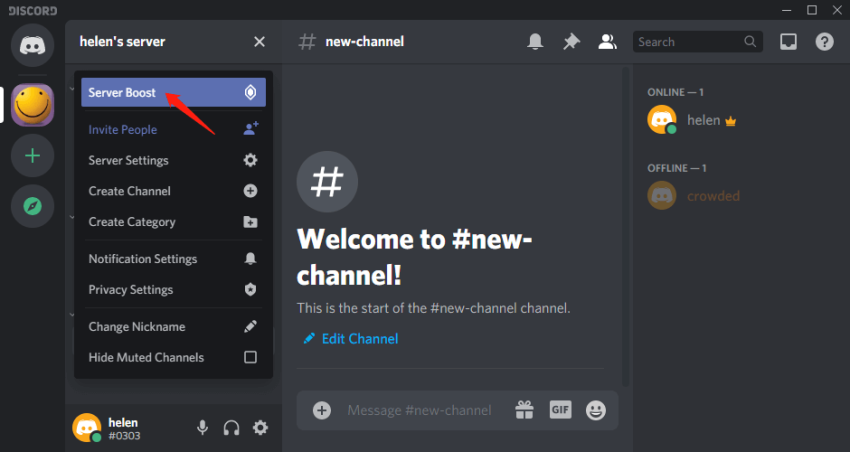Open User Settings gear icon
850x452 pixels.
coord(260,428)
